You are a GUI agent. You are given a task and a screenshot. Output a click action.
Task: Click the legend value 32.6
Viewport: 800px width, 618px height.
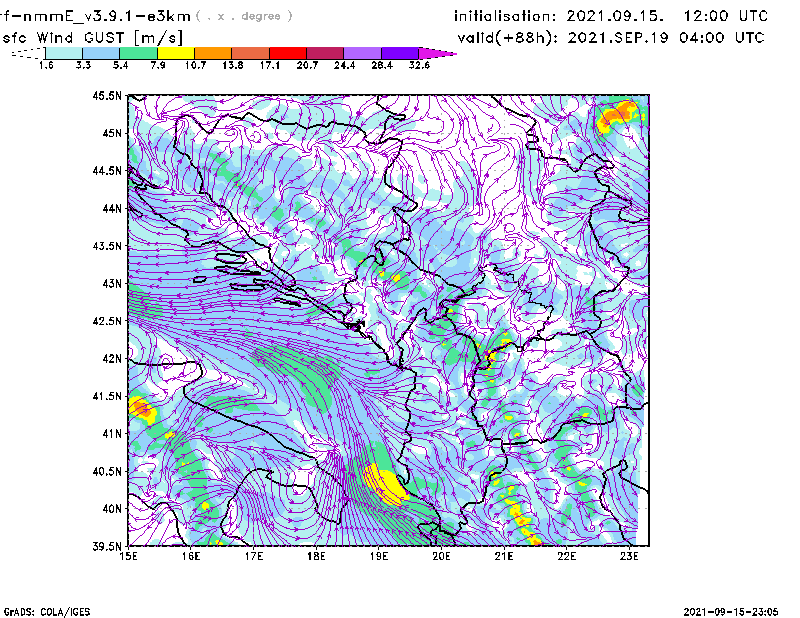419,65
